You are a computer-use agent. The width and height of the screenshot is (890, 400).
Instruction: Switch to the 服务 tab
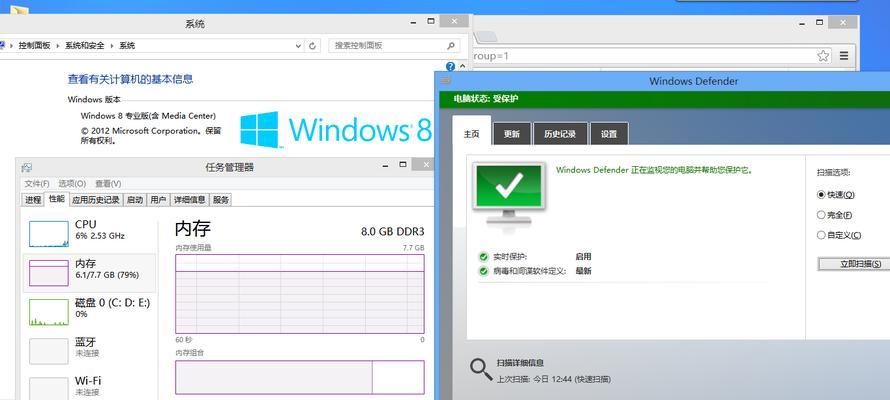pyautogui.click(x=221, y=200)
